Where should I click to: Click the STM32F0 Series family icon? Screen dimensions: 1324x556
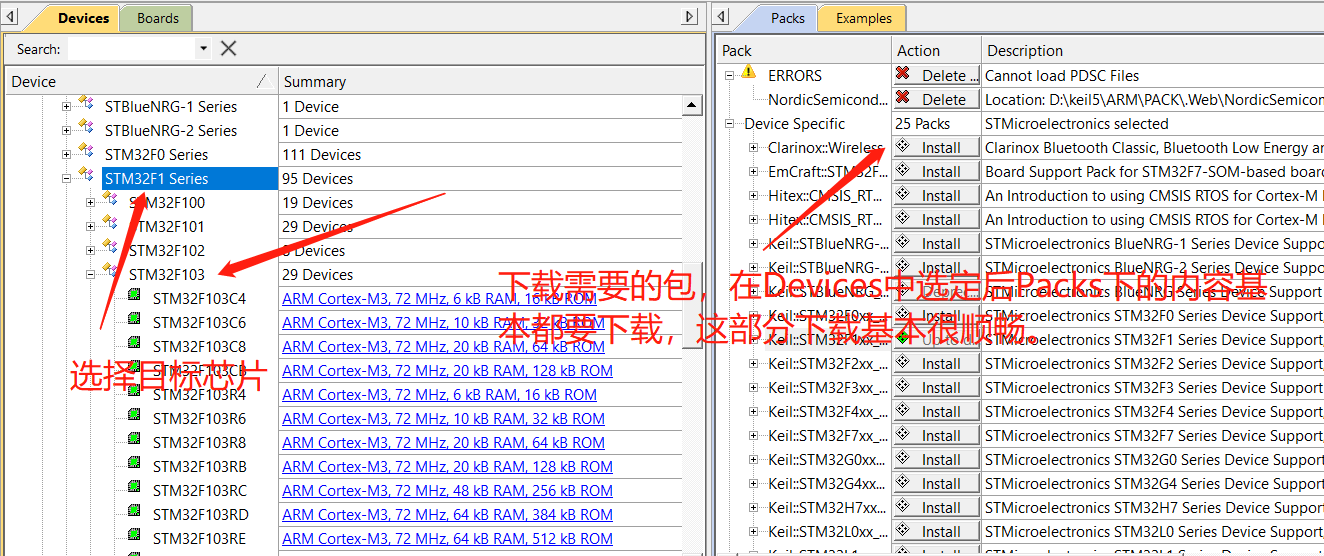pos(86,152)
